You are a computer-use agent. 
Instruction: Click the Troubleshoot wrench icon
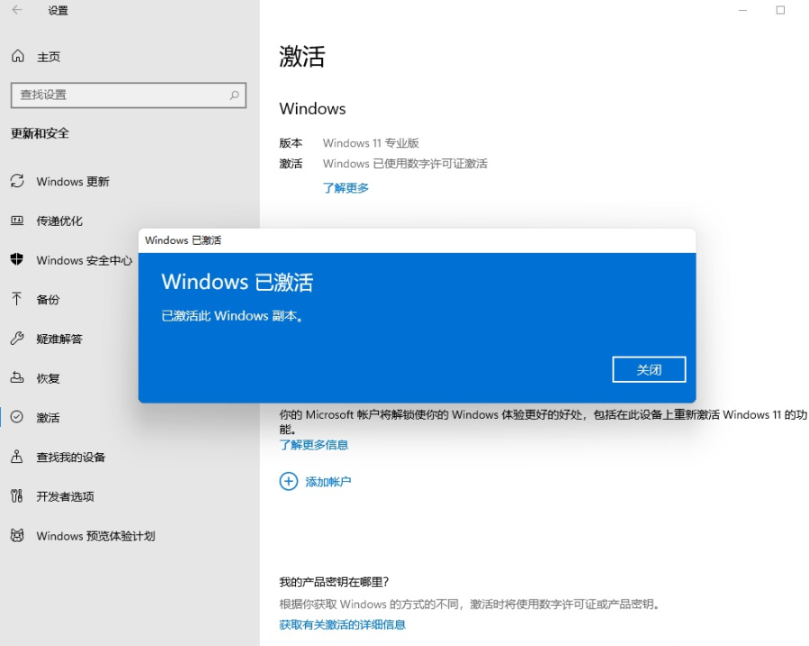(17, 338)
